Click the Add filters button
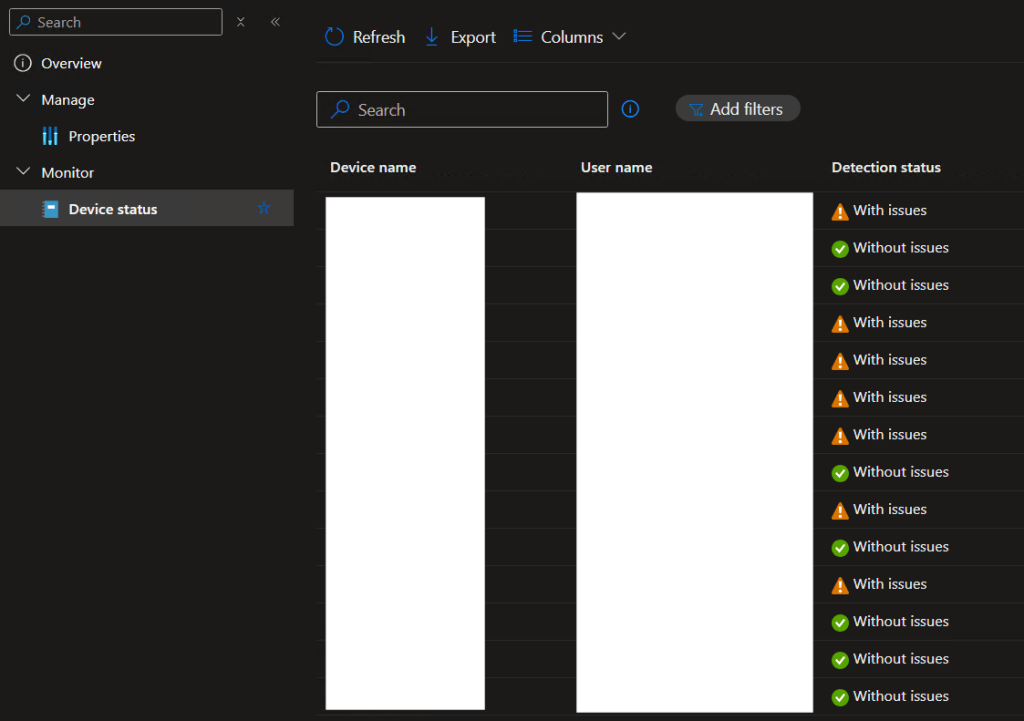1024x721 pixels. (x=737, y=109)
